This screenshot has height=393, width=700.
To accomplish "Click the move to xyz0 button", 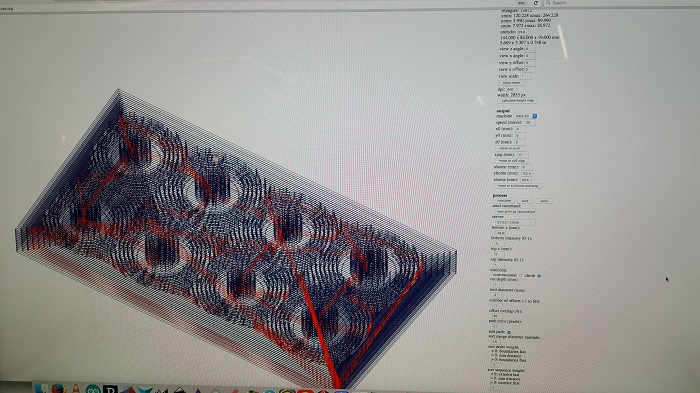I will pyautogui.click(x=510, y=148).
